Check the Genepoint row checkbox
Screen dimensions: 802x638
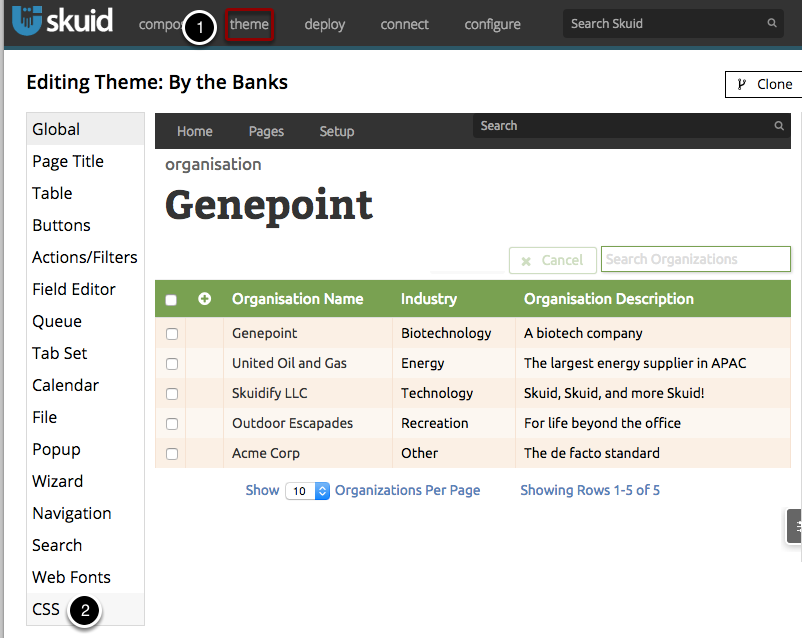172,334
